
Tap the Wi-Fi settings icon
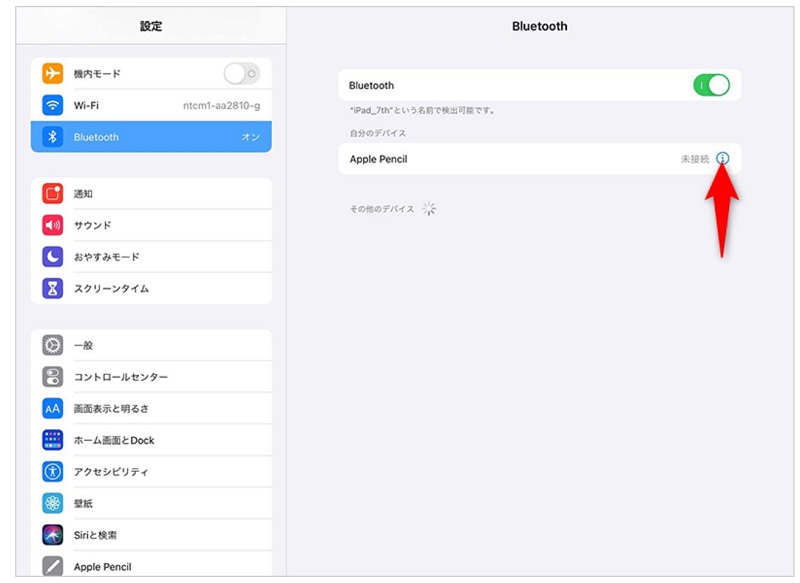pos(53,105)
